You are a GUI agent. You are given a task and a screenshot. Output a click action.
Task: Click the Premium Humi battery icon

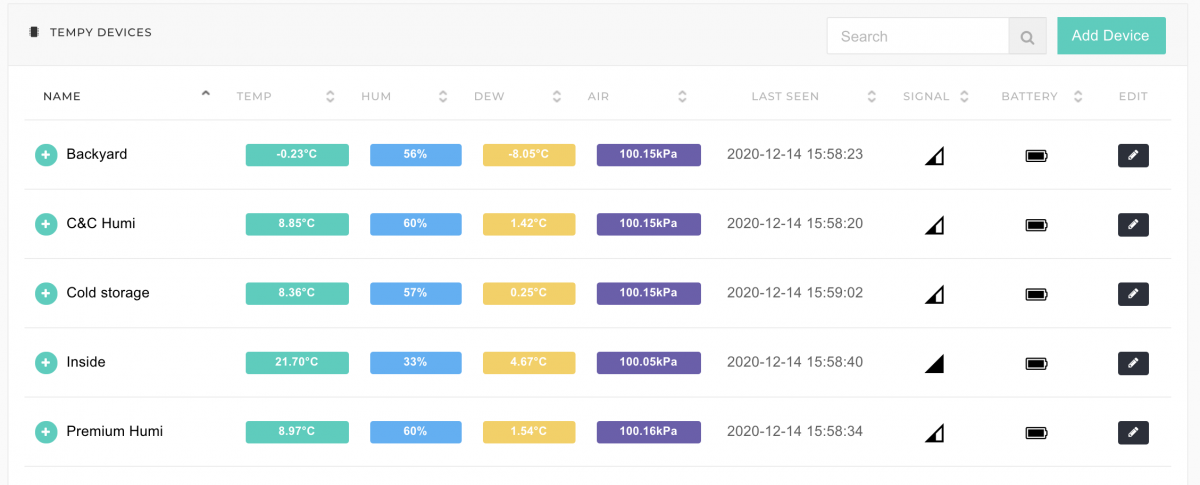click(1037, 433)
